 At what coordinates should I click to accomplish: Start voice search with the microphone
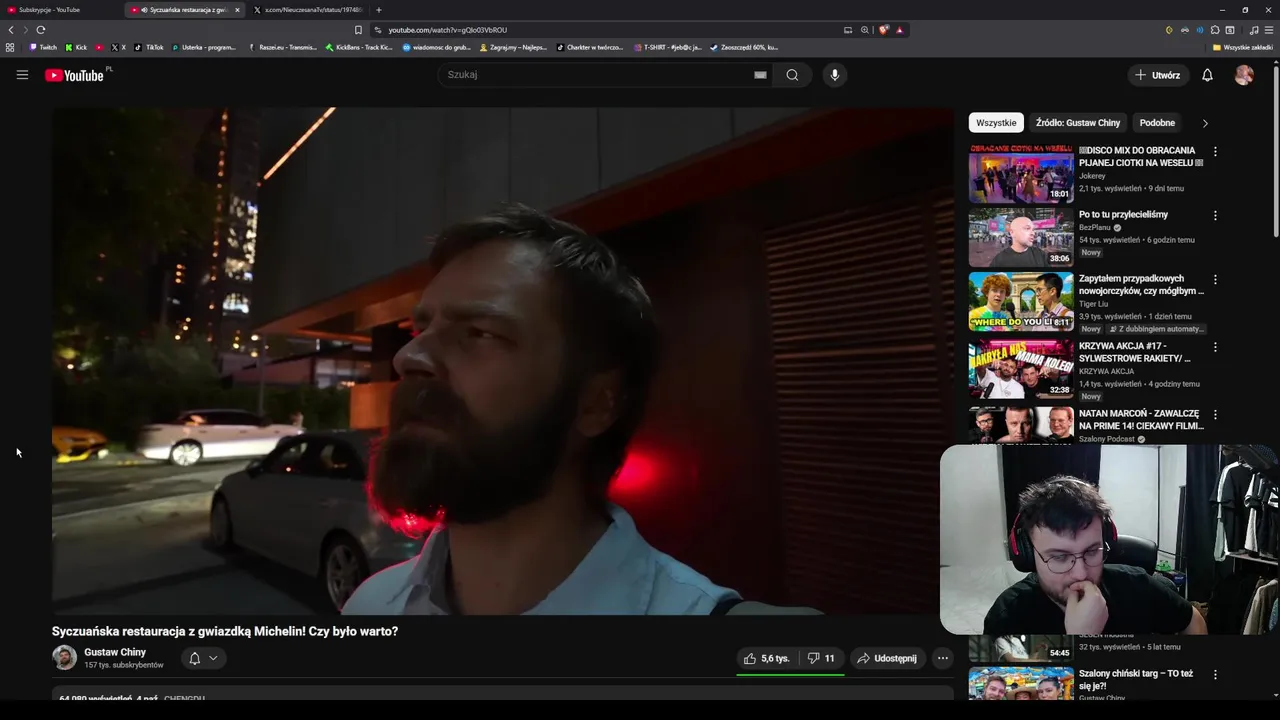[x=835, y=75]
